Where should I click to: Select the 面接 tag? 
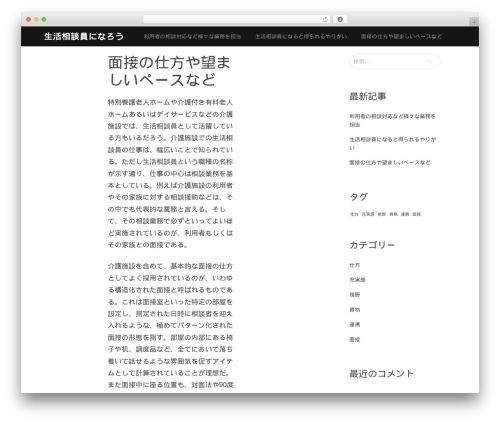click(417, 214)
